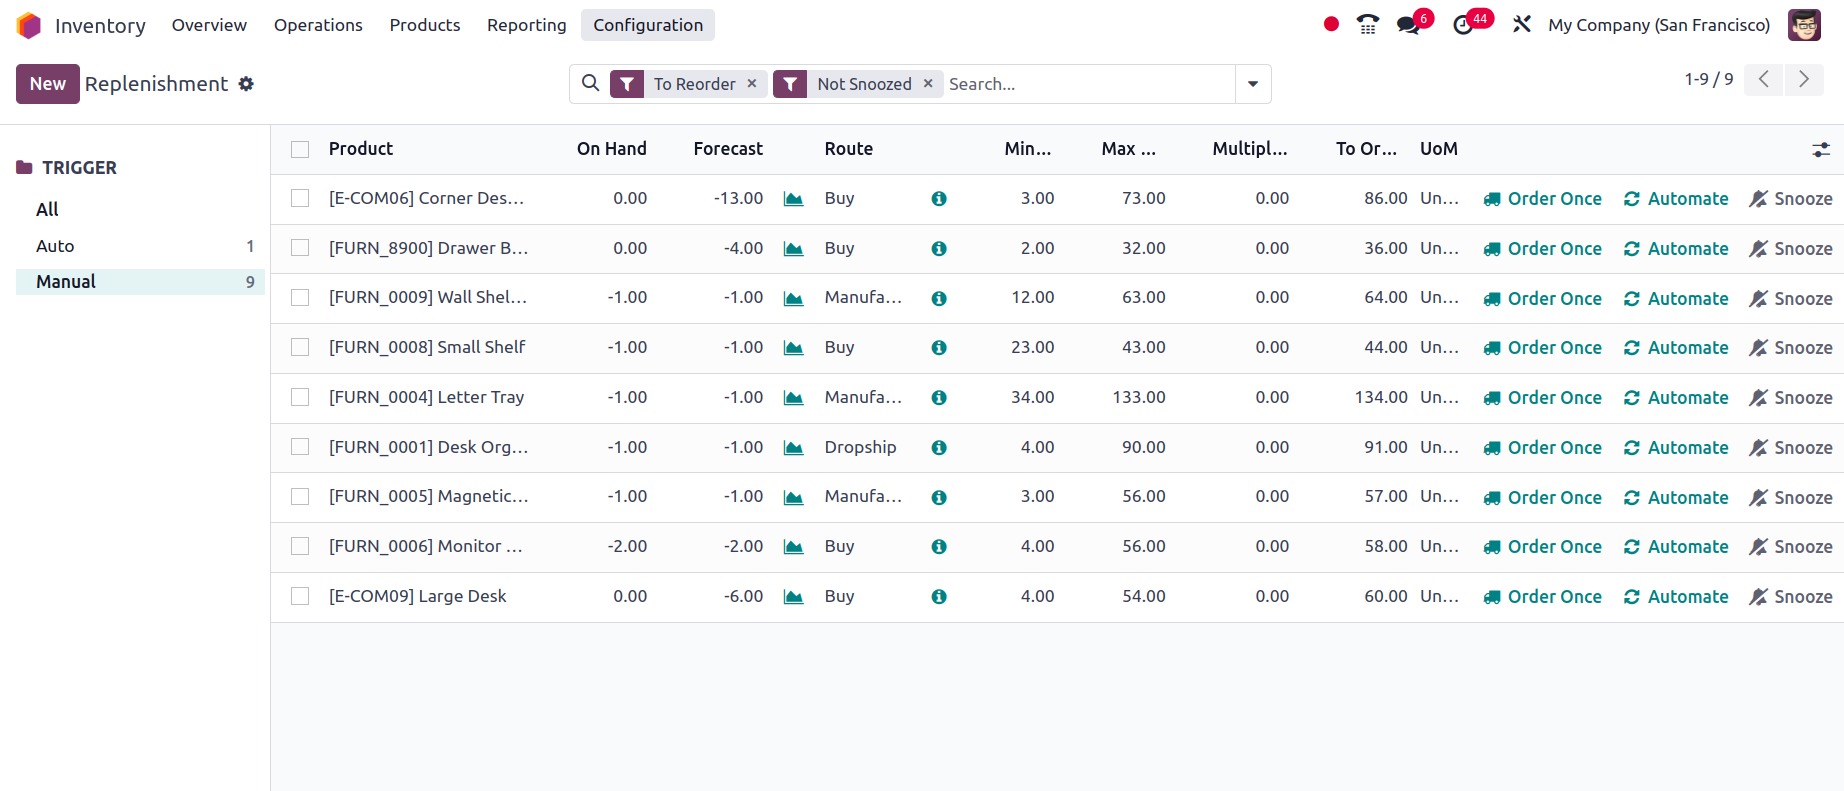Image resolution: width=1844 pixels, height=791 pixels.
Task: Tick the select-all header checkbox
Action: [300, 149]
